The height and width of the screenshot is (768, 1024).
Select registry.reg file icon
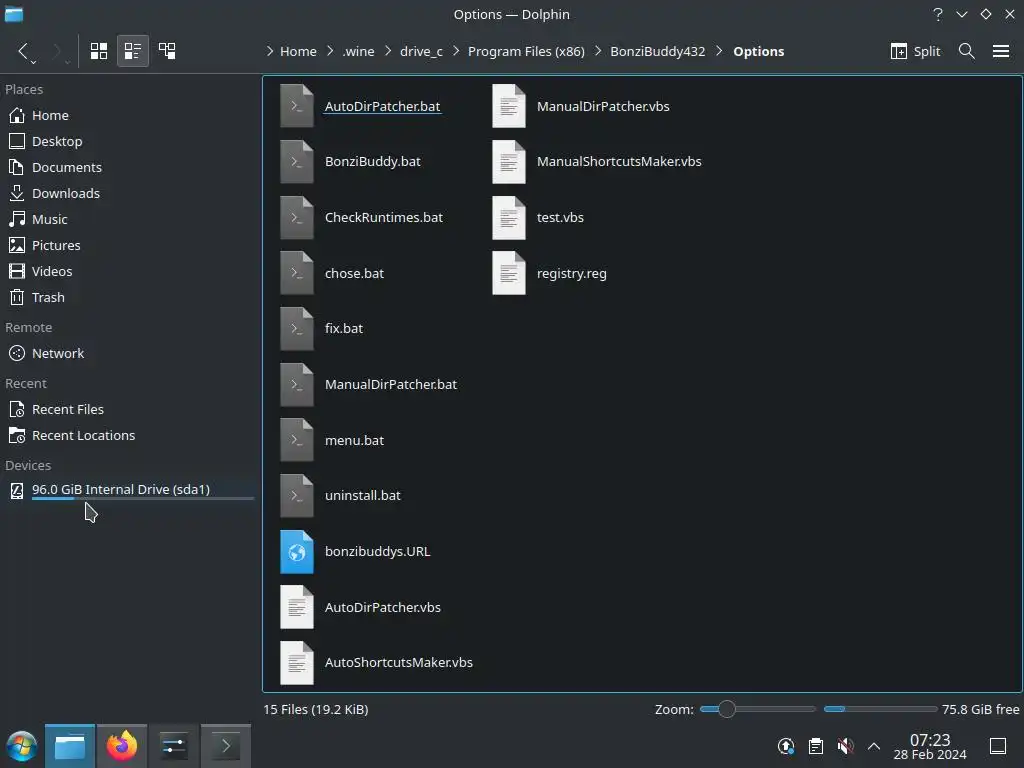click(509, 273)
